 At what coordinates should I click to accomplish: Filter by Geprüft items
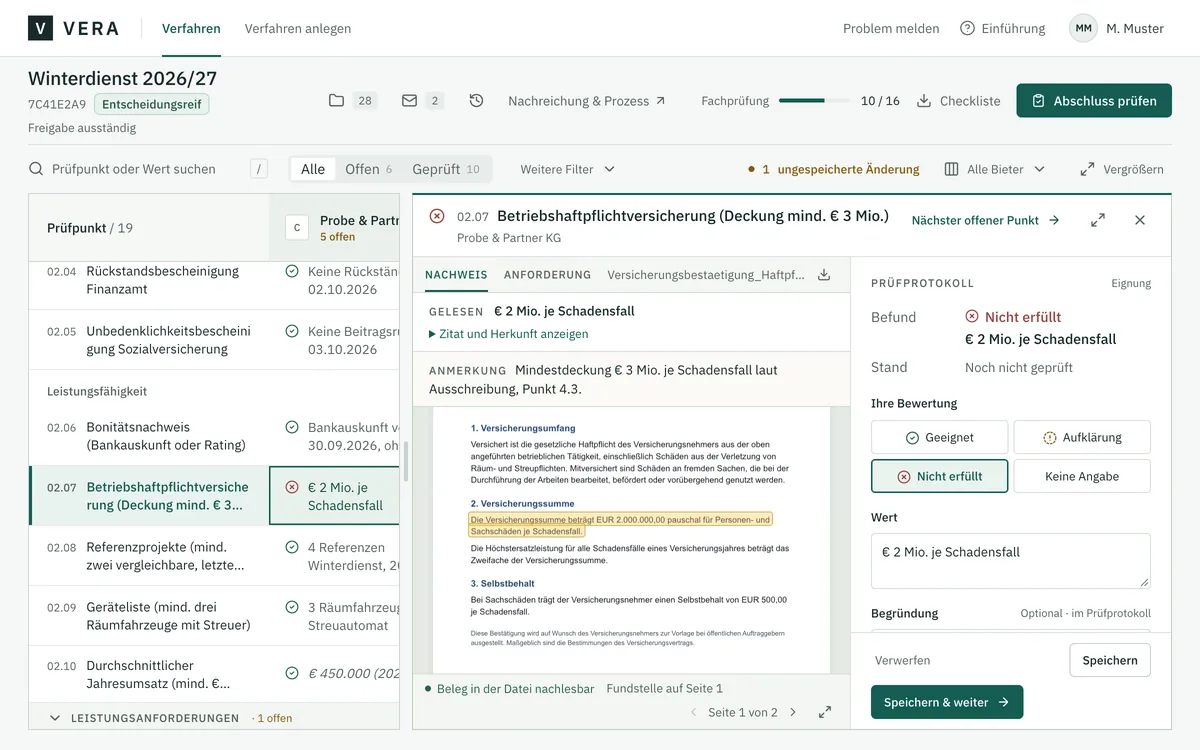[446, 169]
